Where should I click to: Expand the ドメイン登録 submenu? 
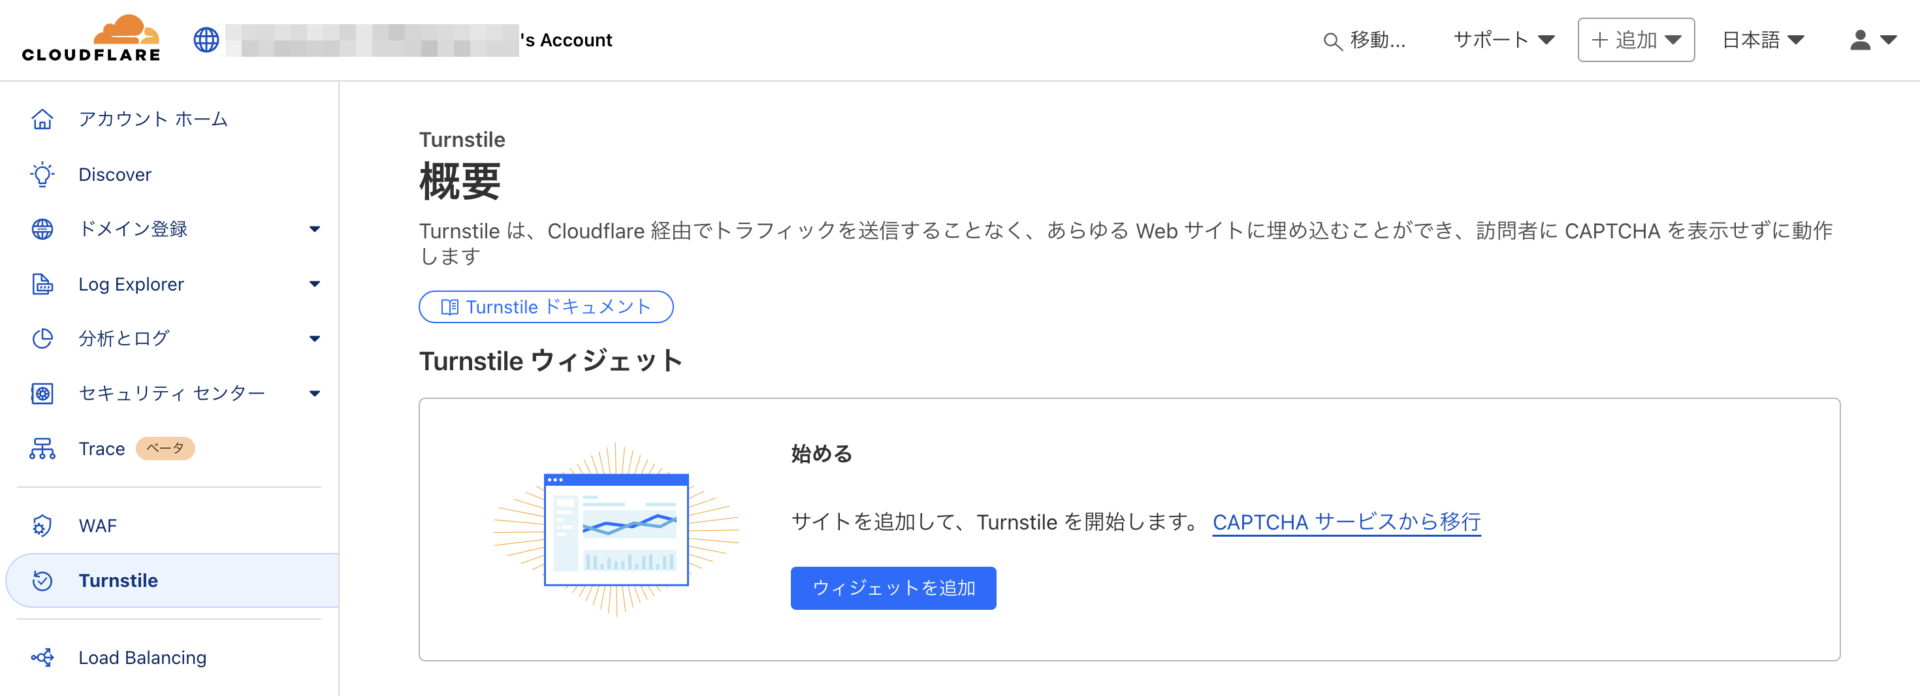[x=315, y=230]
